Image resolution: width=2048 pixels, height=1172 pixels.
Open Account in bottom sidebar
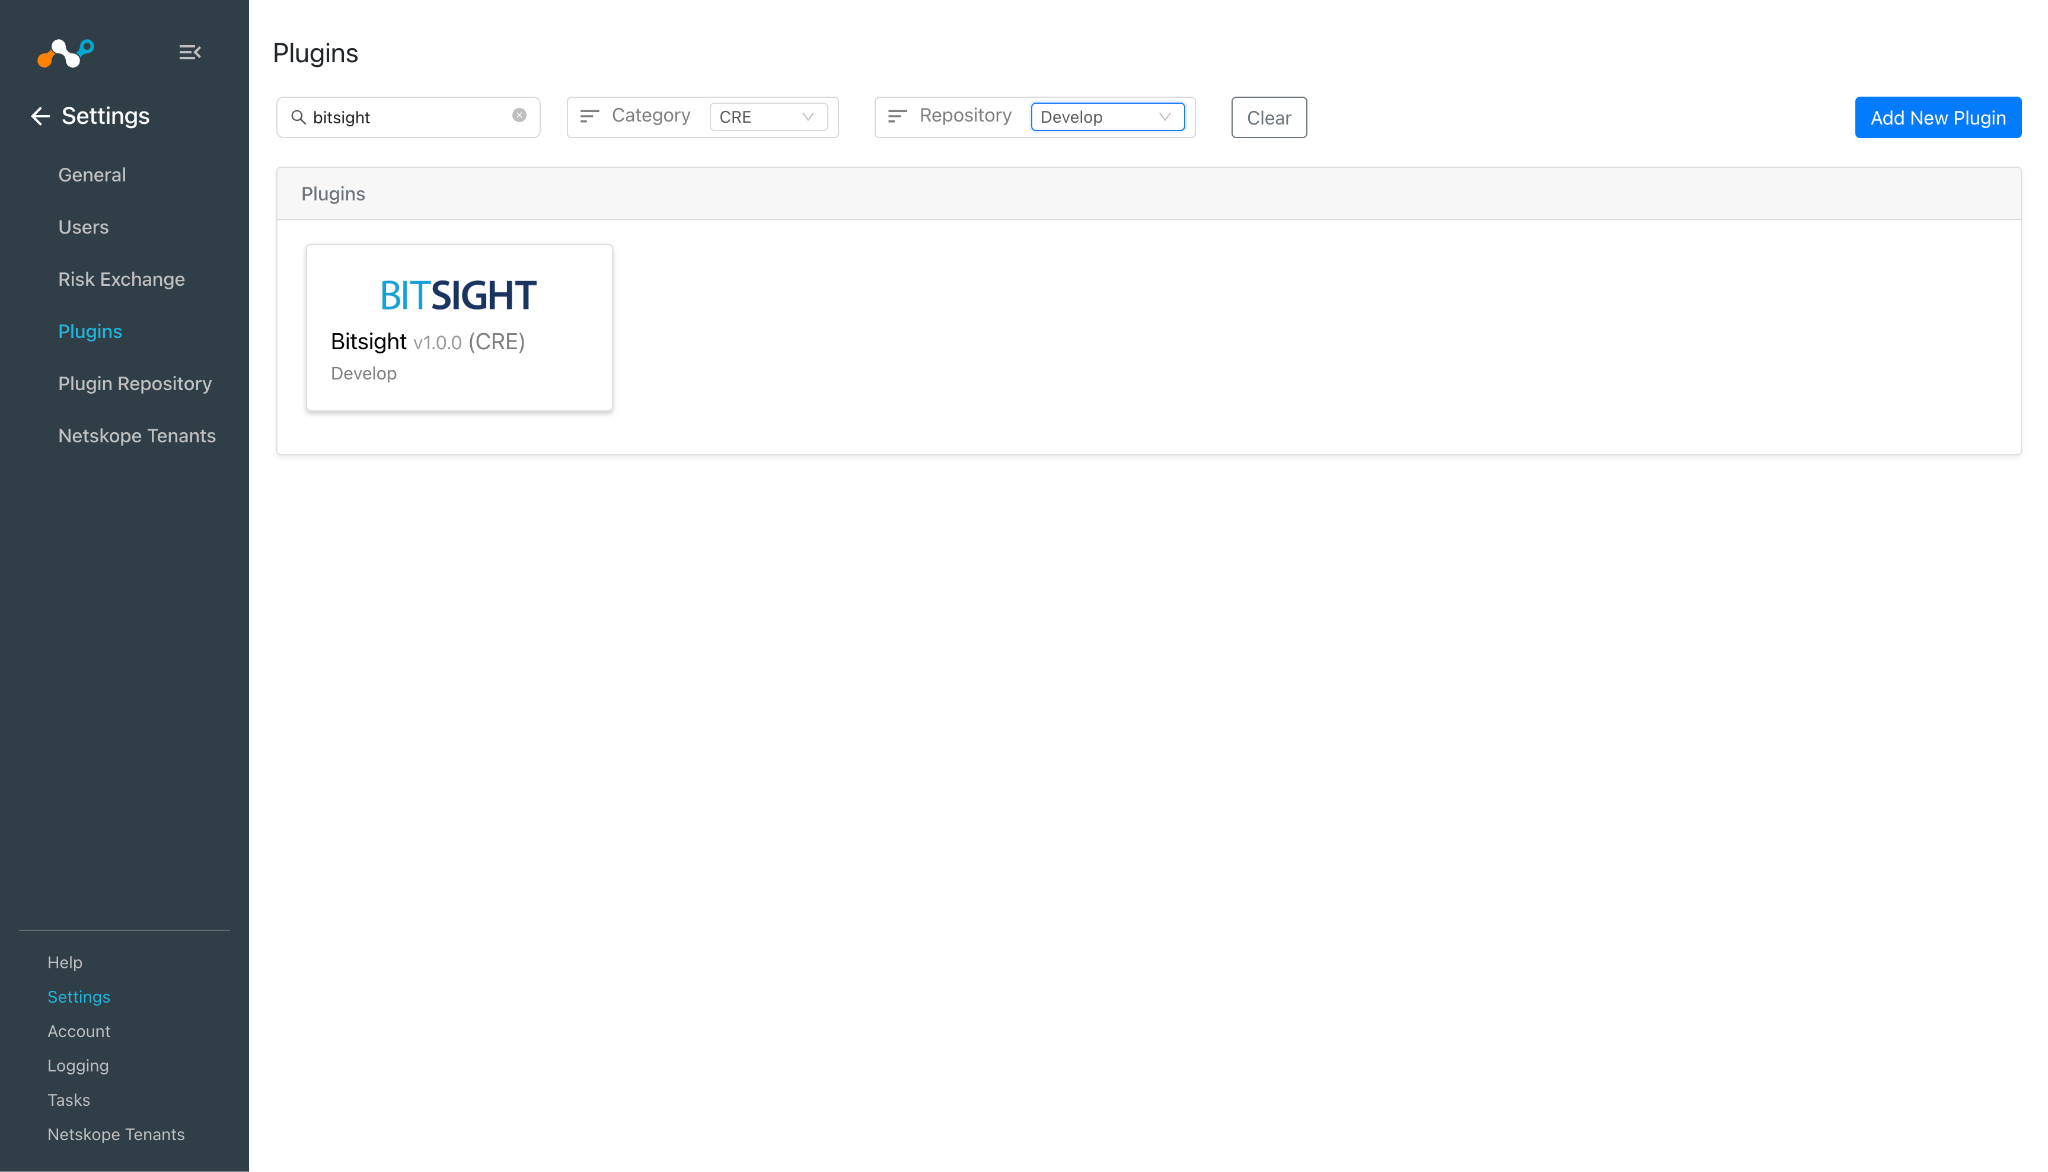point(79,1031)
